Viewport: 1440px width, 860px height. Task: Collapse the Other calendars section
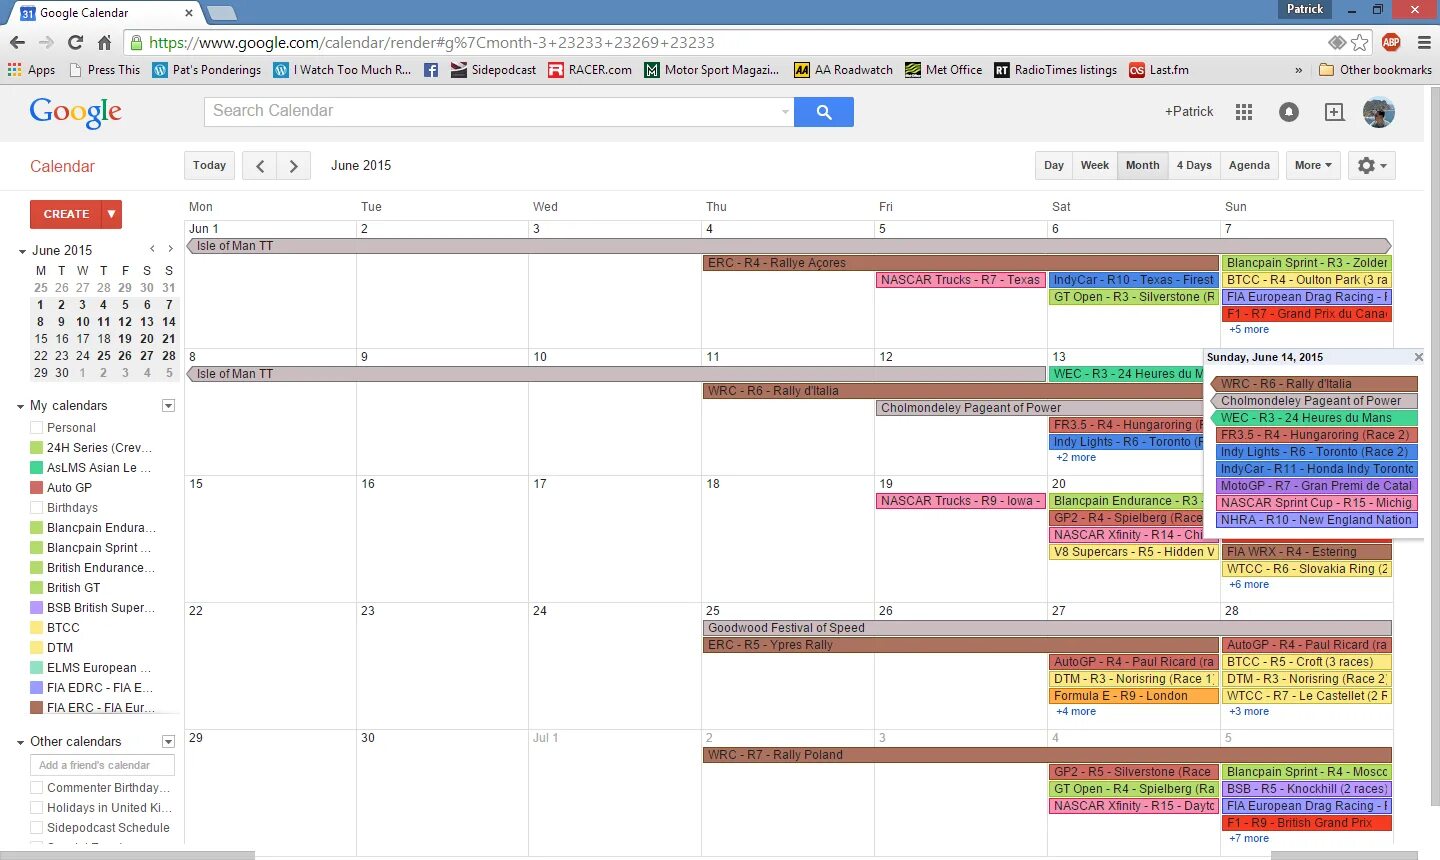pyautogui.click(x=21, y=742)
